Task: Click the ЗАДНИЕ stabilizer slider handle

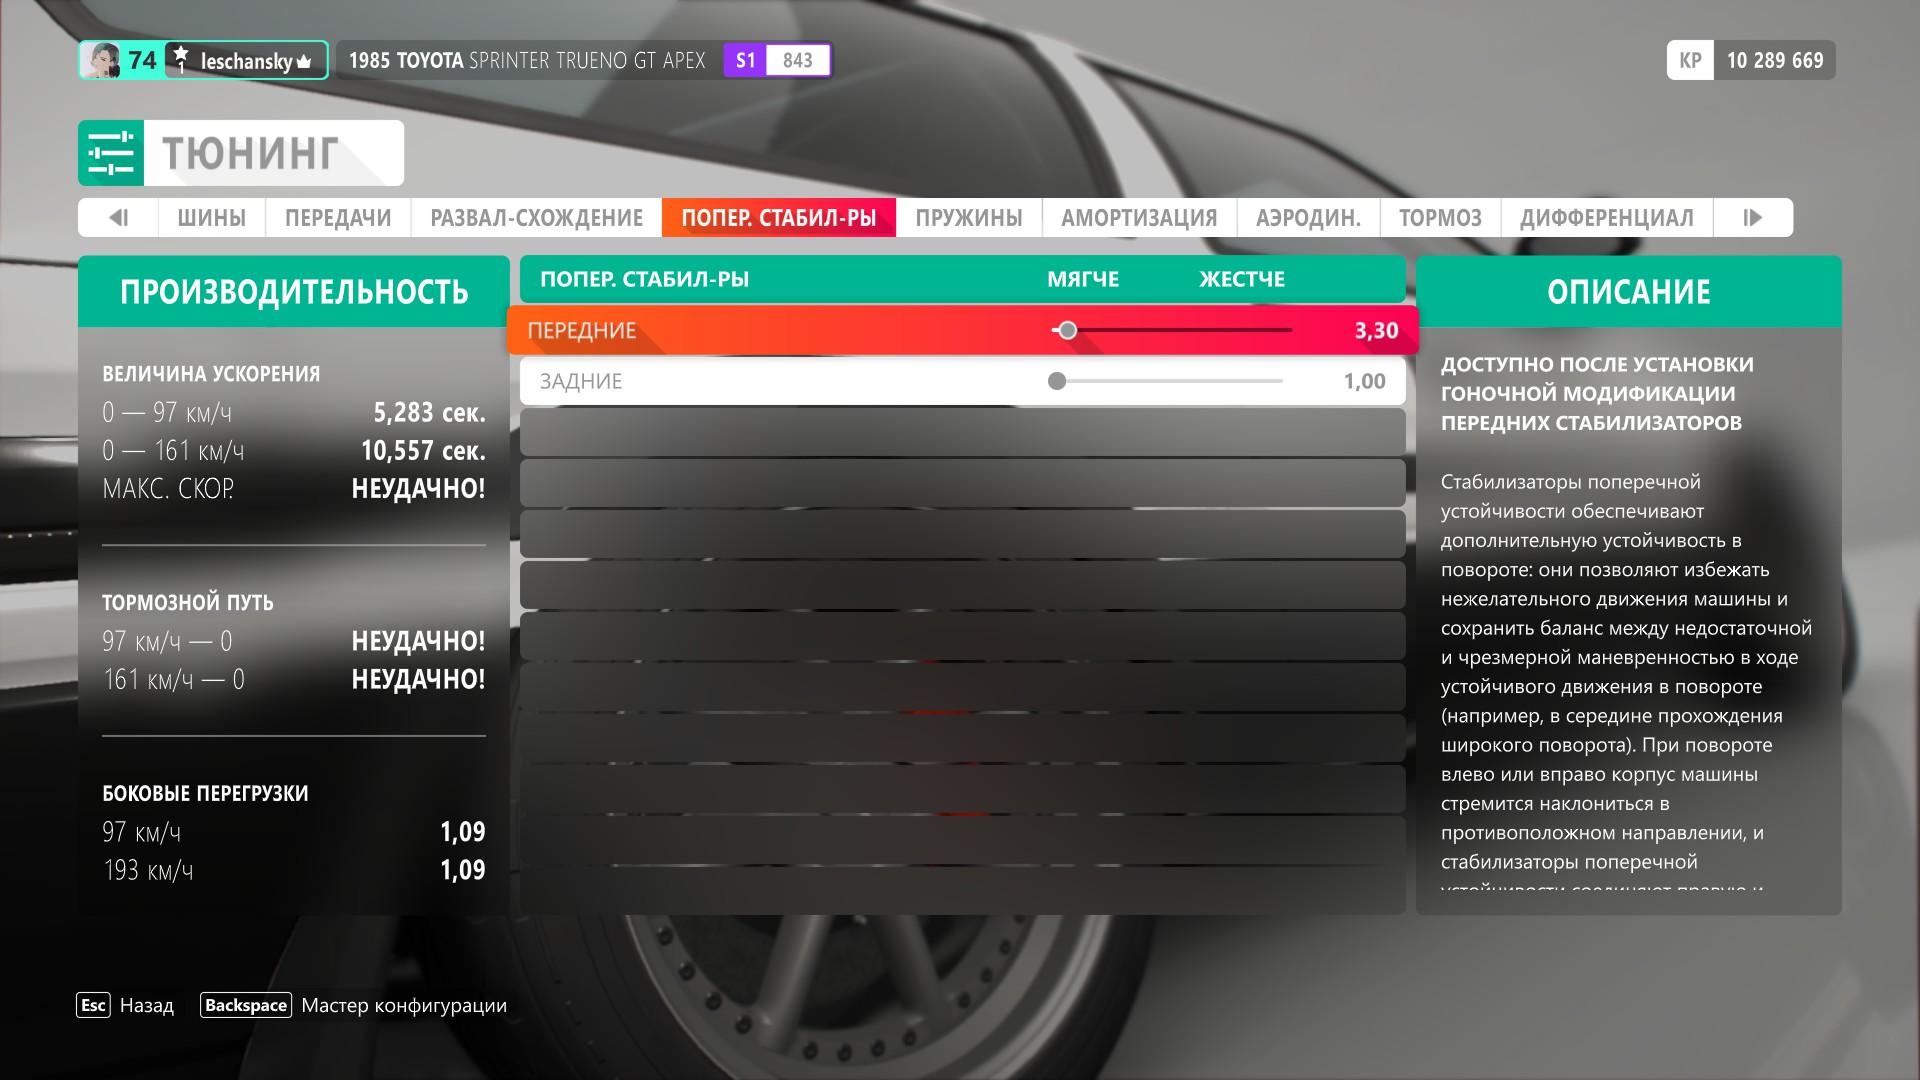Action: coord(1057,381)
